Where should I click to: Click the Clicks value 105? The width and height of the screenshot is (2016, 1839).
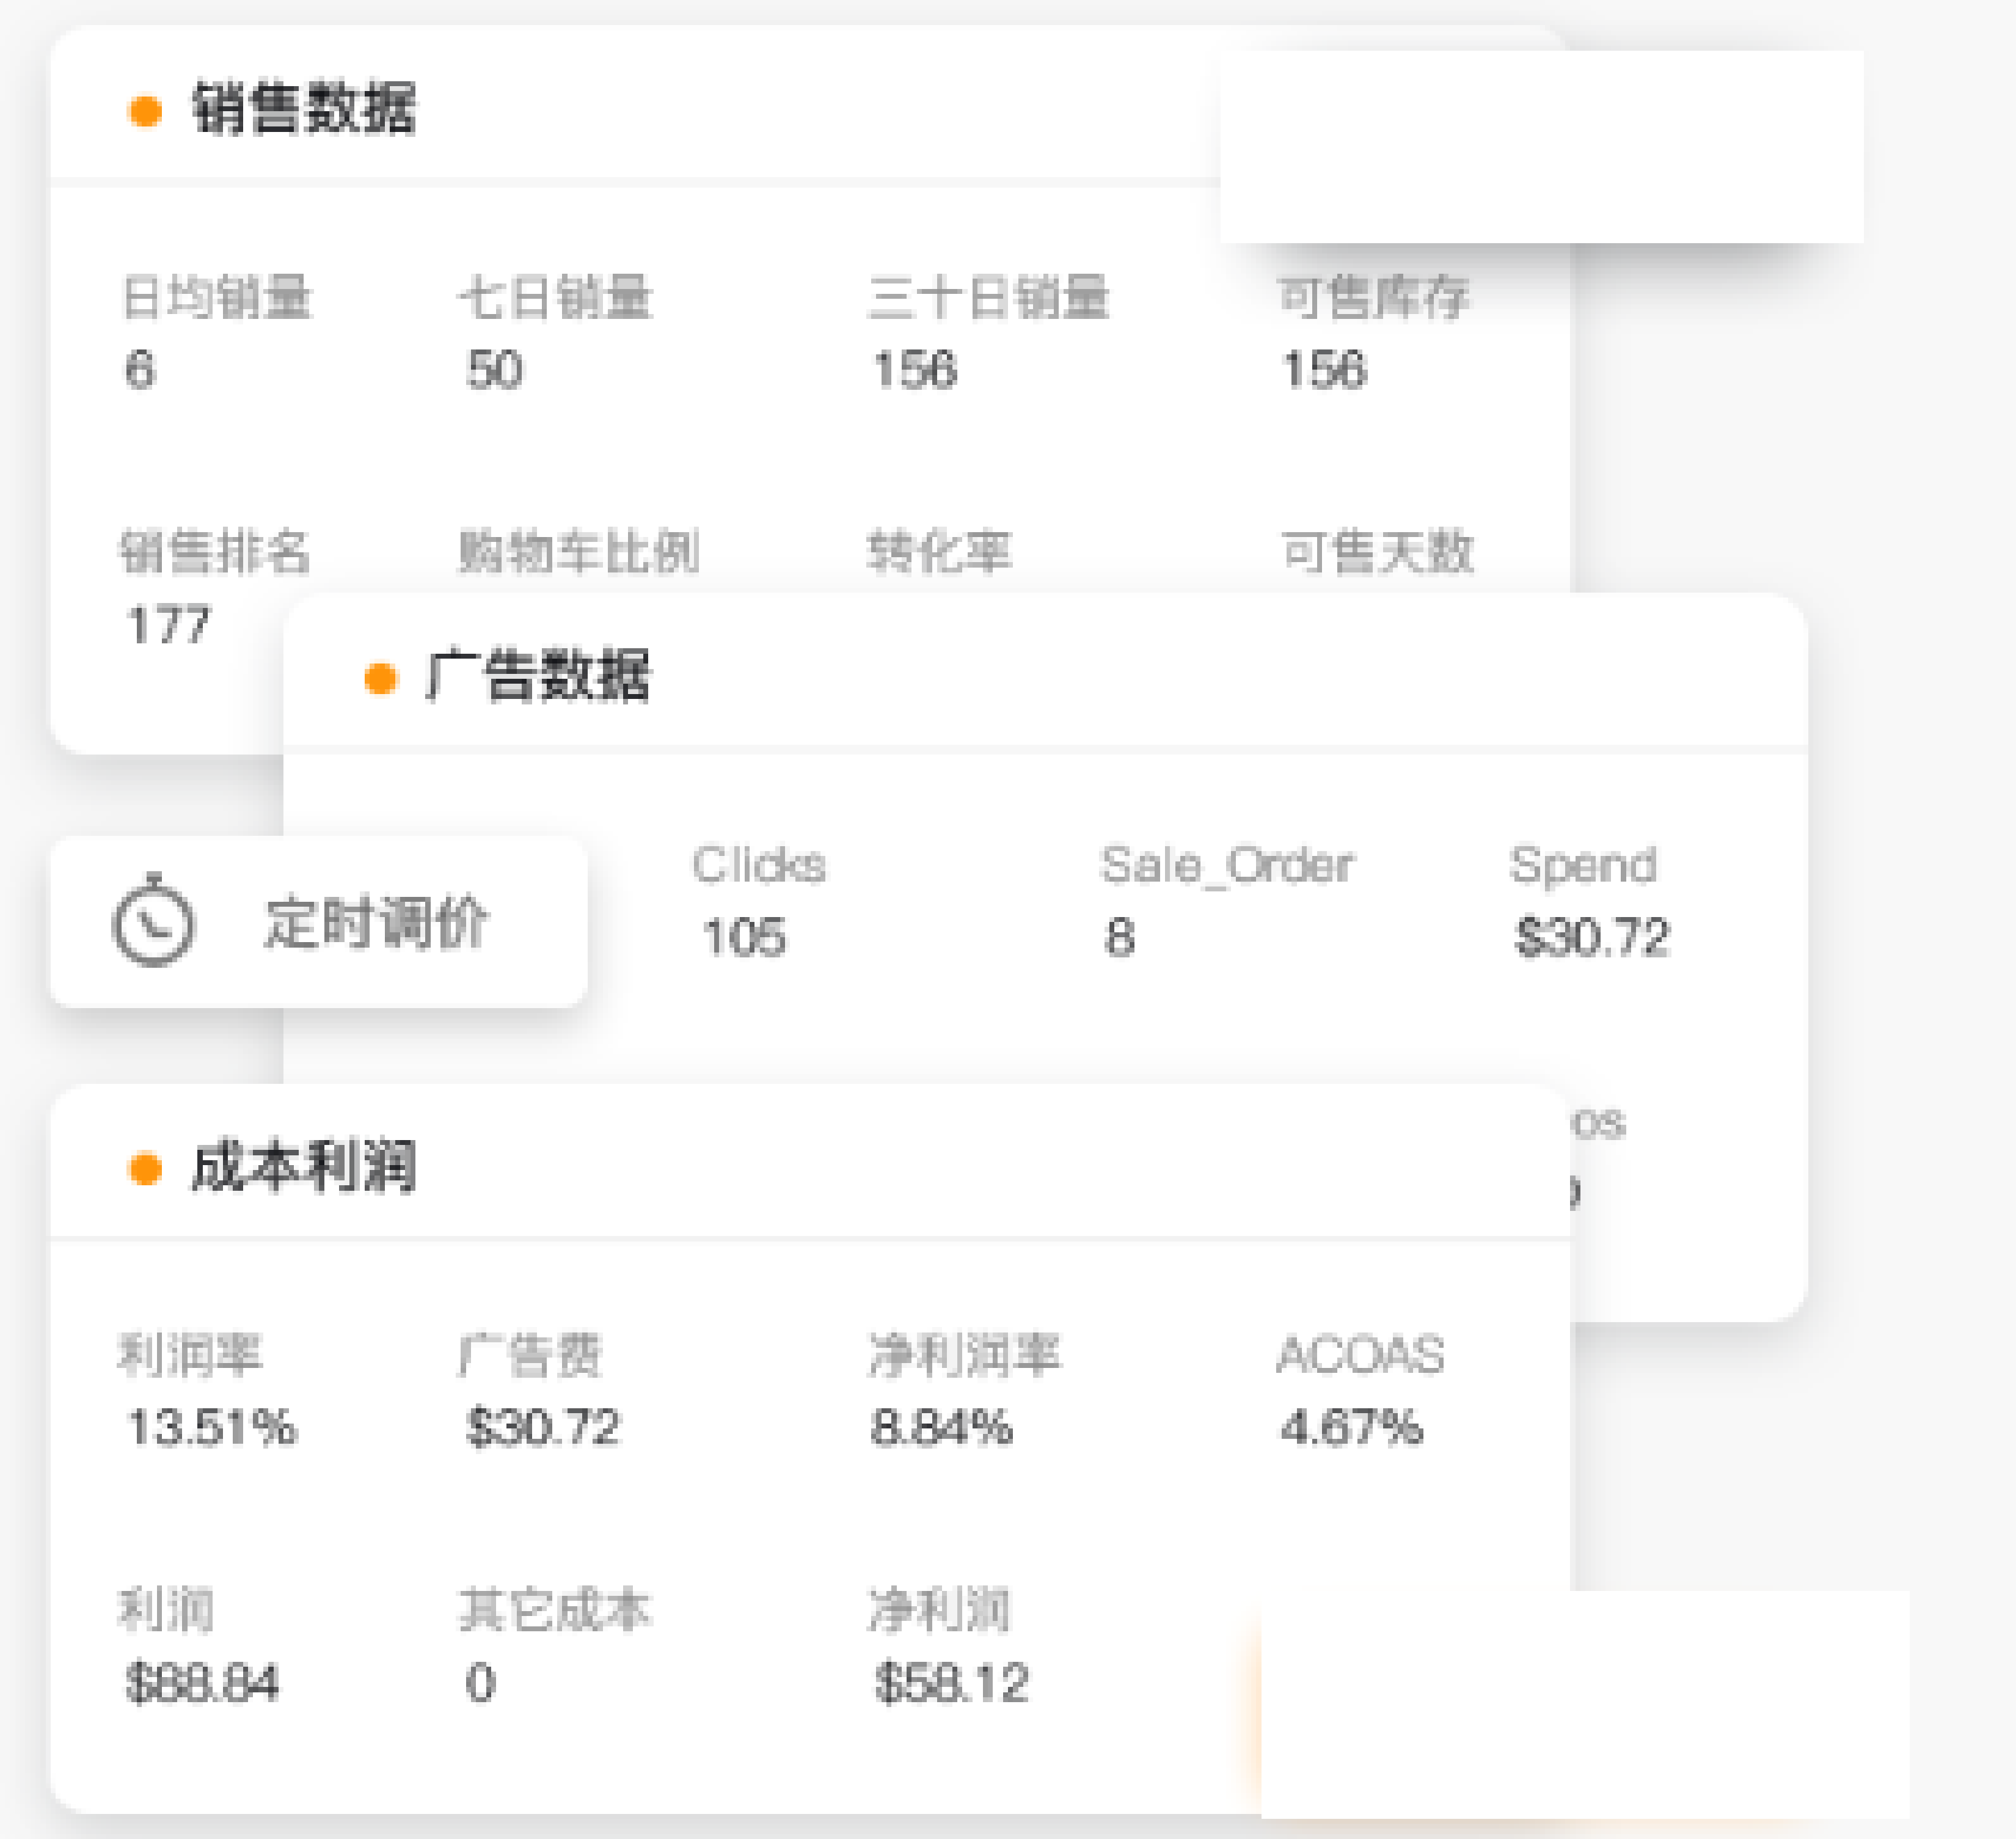coord(744,938)
